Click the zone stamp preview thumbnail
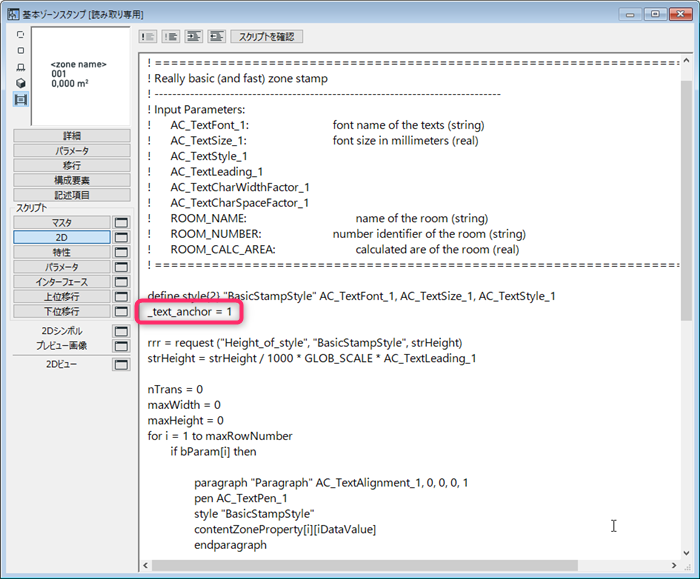 81,76
